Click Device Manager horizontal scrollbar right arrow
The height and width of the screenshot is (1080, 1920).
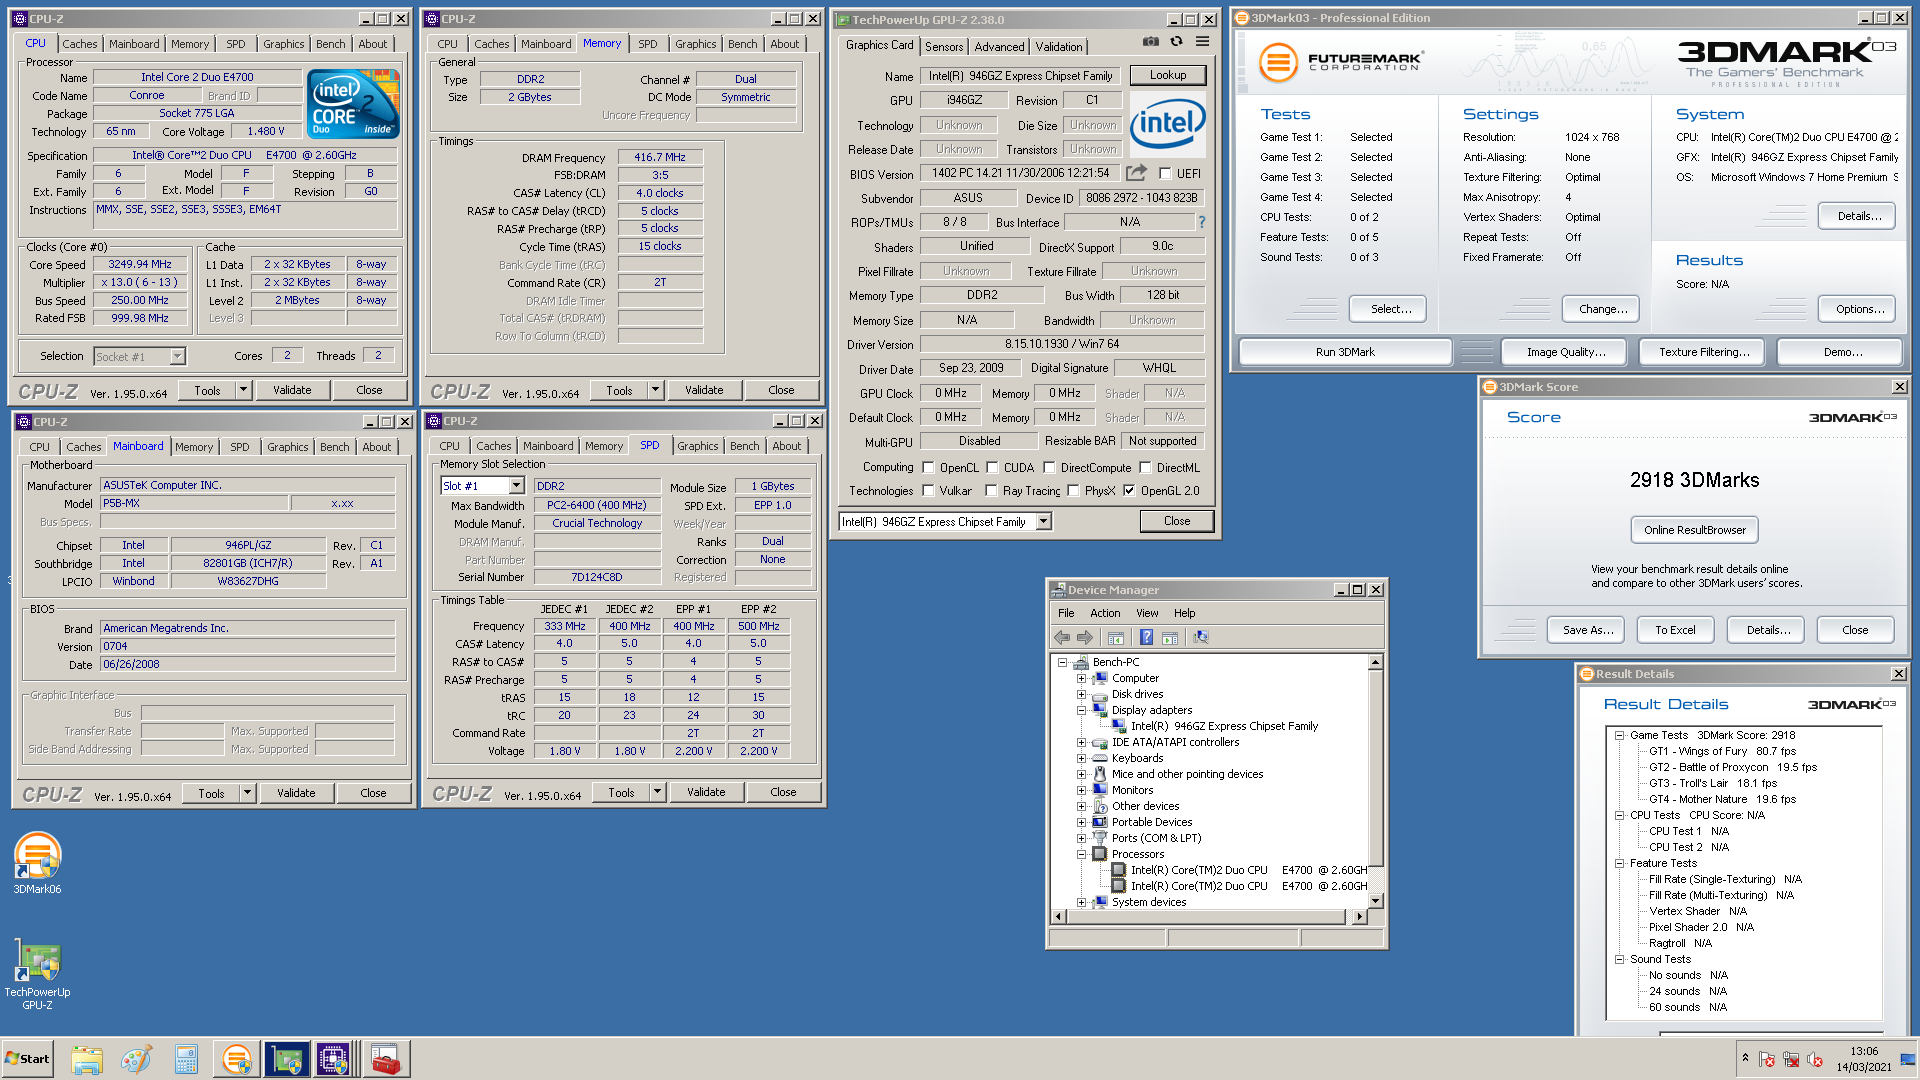pyautogui.click(x=1359, y=916)
